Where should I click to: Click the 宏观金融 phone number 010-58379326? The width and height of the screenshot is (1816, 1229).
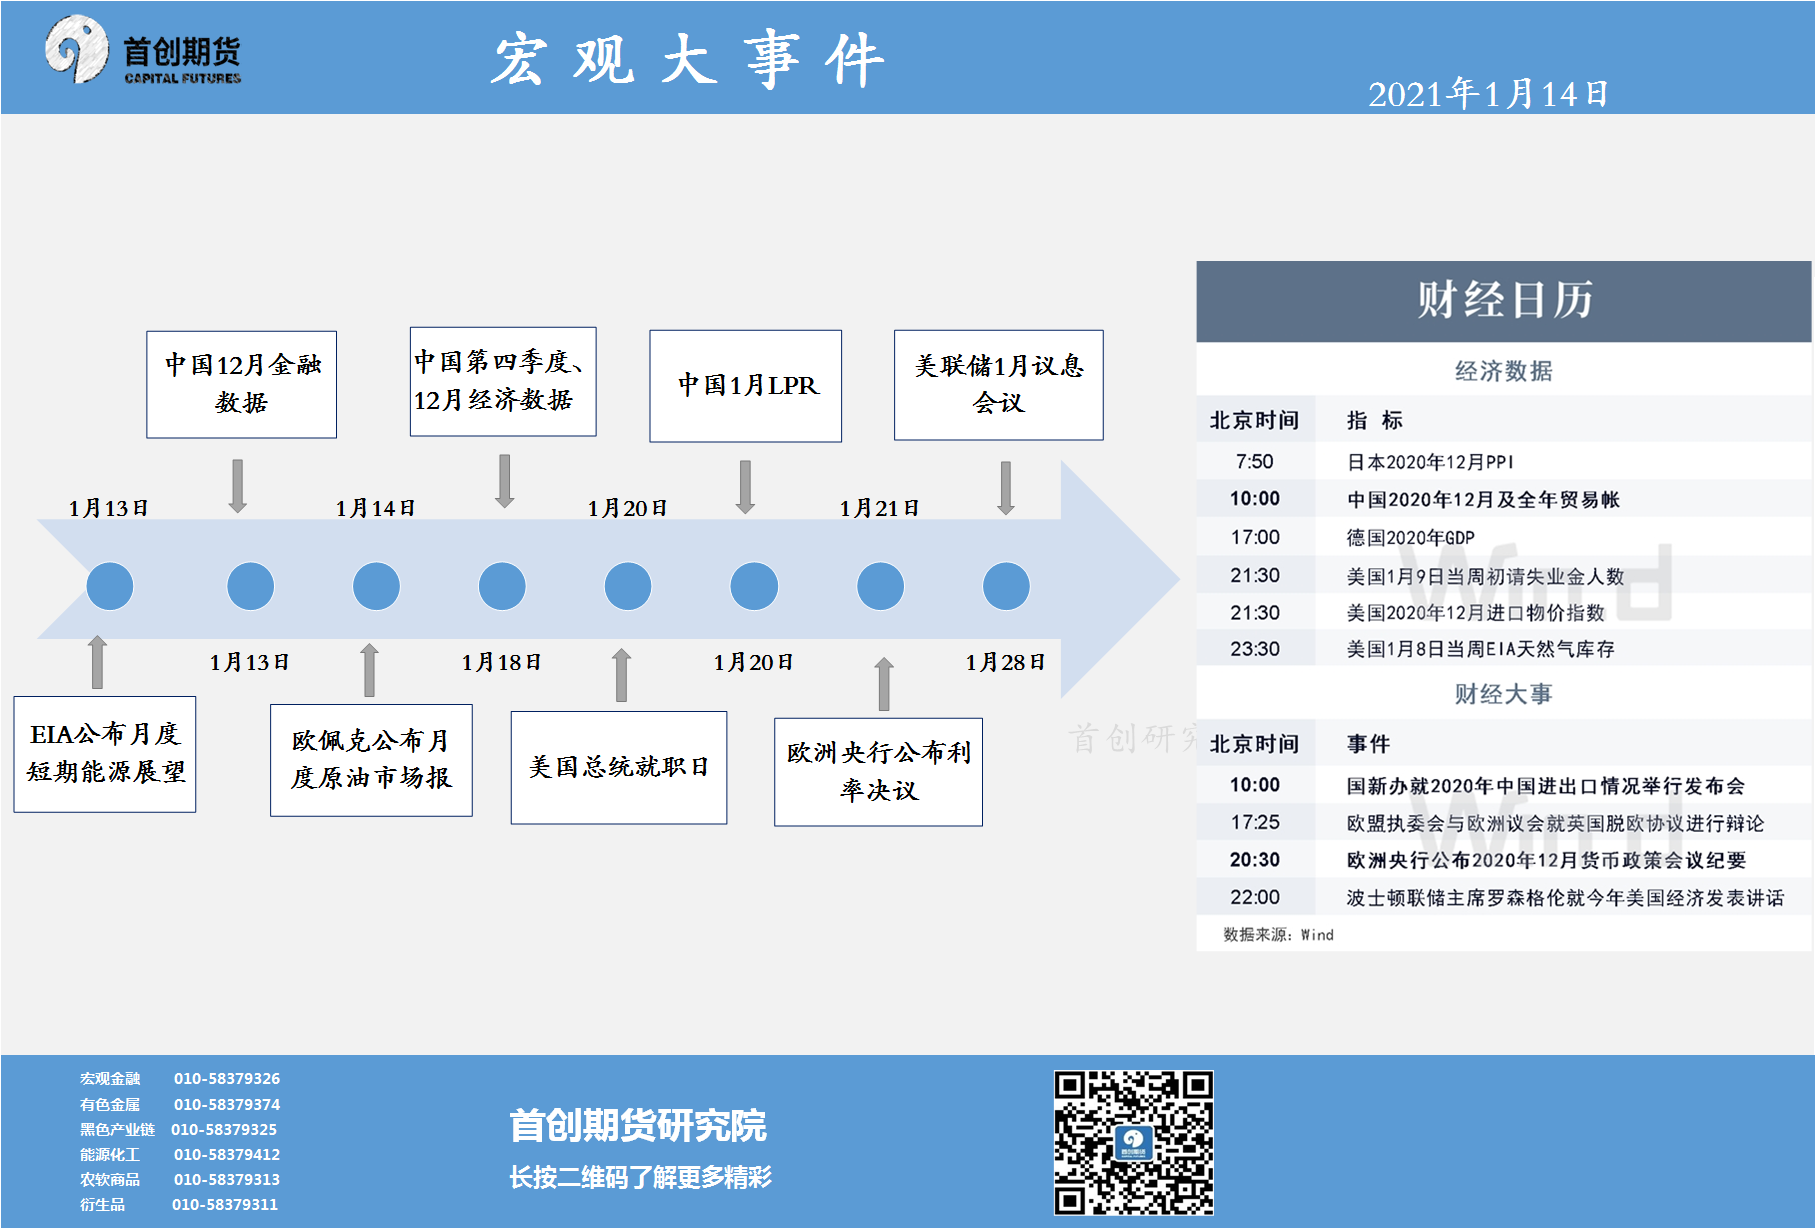[x=227, y=1079]
